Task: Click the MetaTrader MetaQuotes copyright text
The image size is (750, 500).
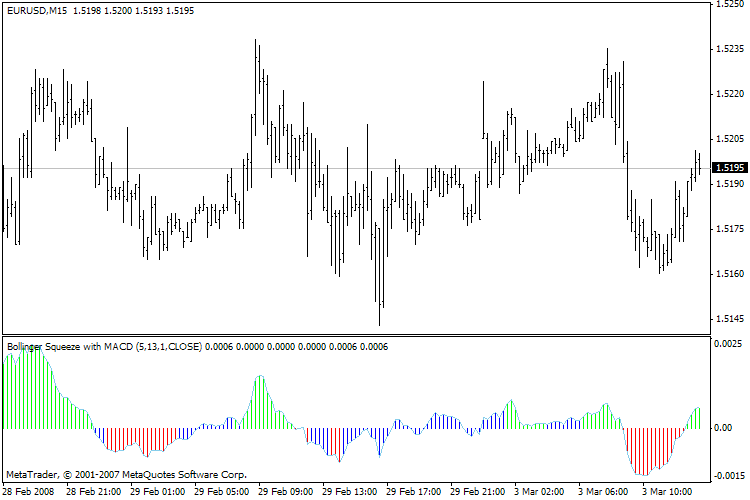Action: pos(127,475)
